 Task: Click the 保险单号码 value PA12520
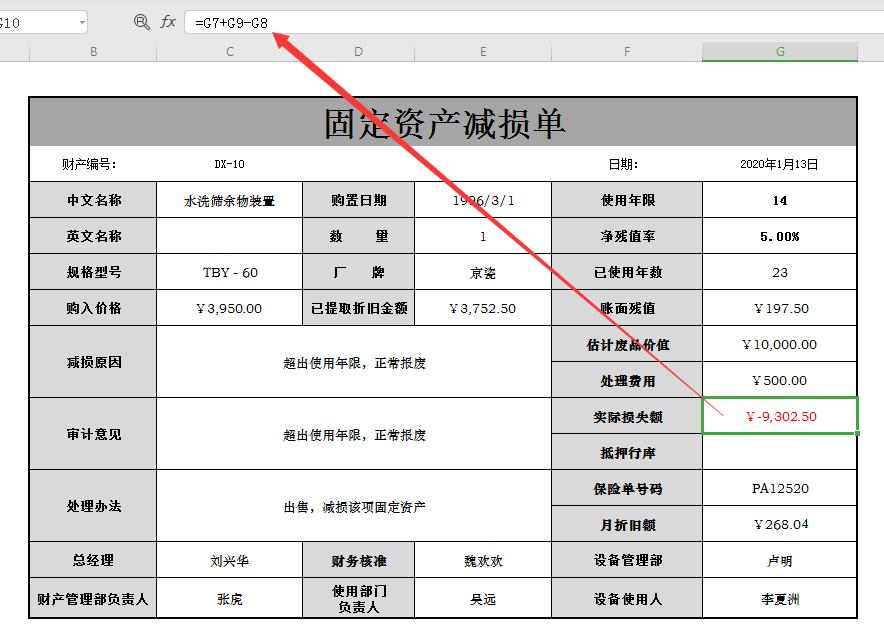pos(779,489)
